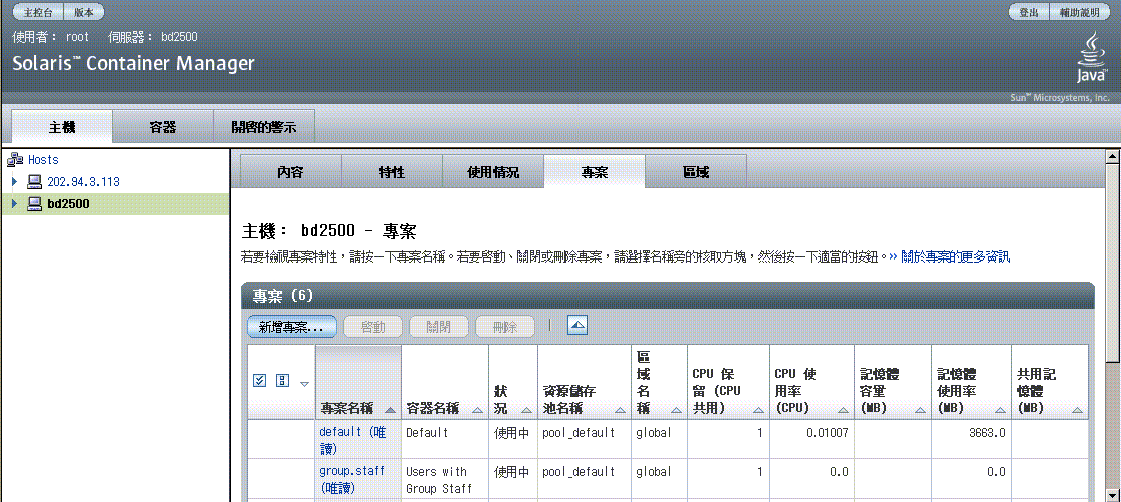Click the 登出 logout button
This screenshot has width=1121, height=502.
click(1029, 12)
